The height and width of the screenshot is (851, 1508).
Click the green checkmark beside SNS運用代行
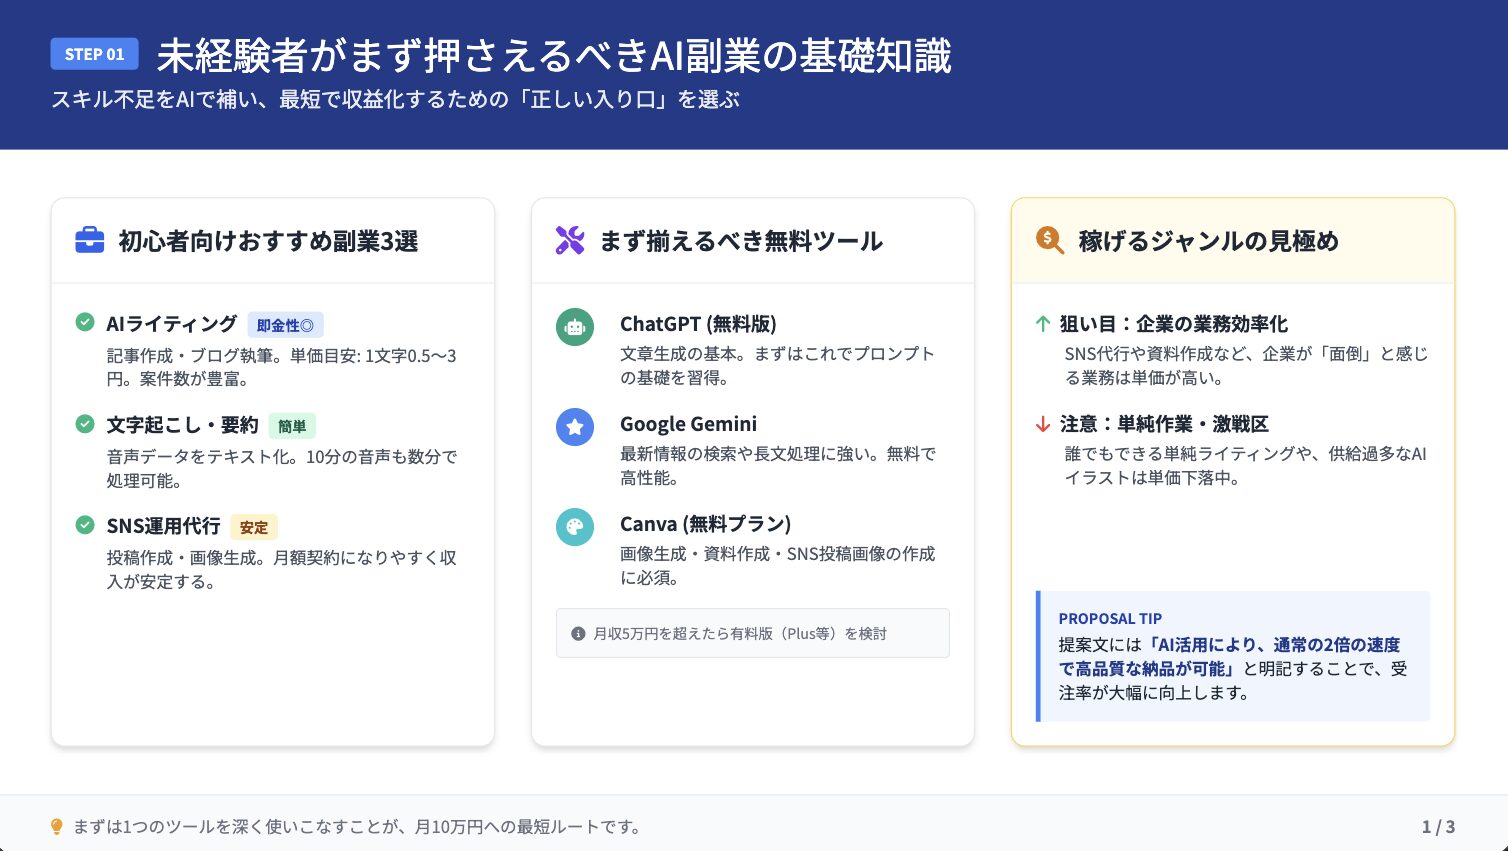pos(85,525)
